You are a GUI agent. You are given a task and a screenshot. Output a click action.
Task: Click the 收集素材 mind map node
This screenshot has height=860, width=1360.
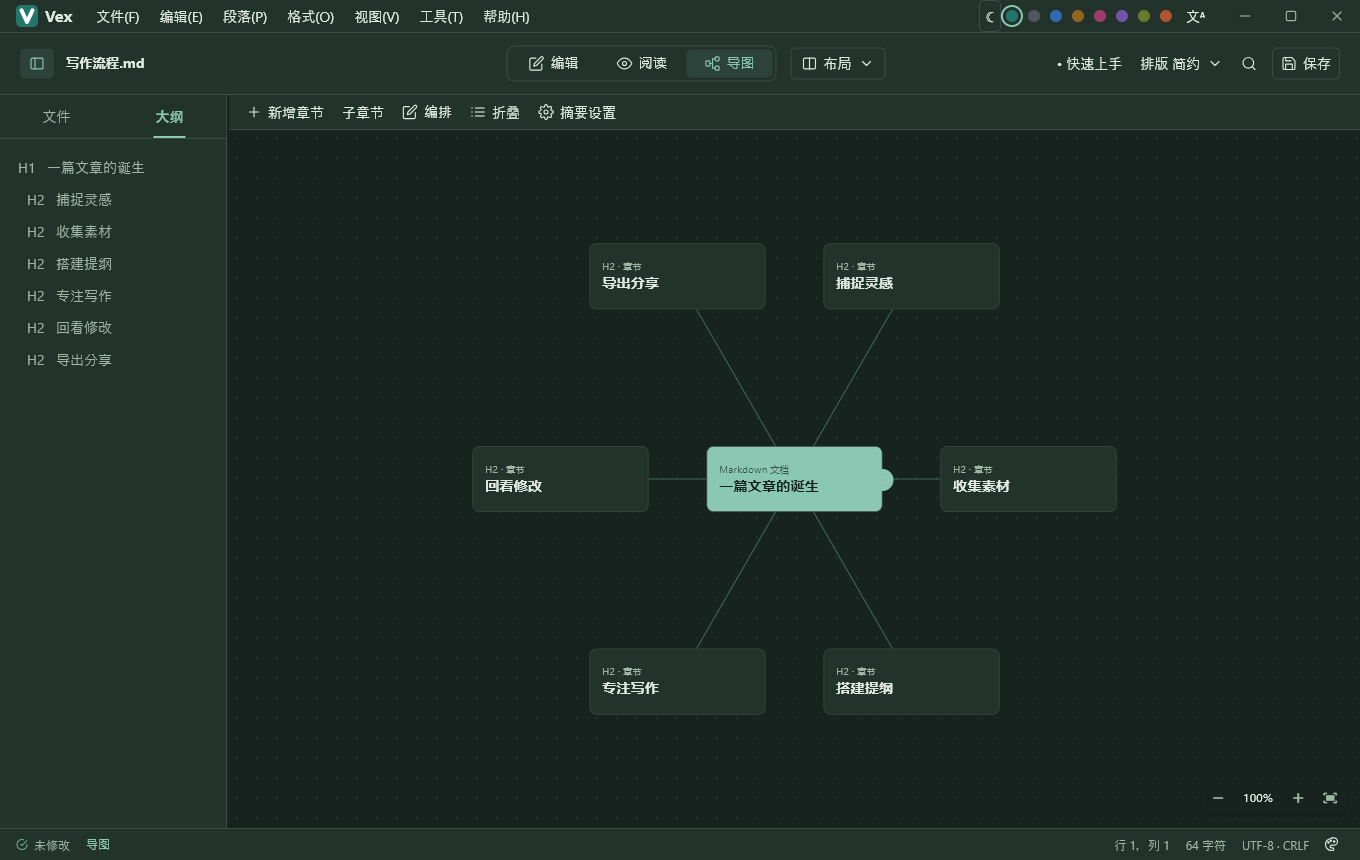(x=1028, y=479)
